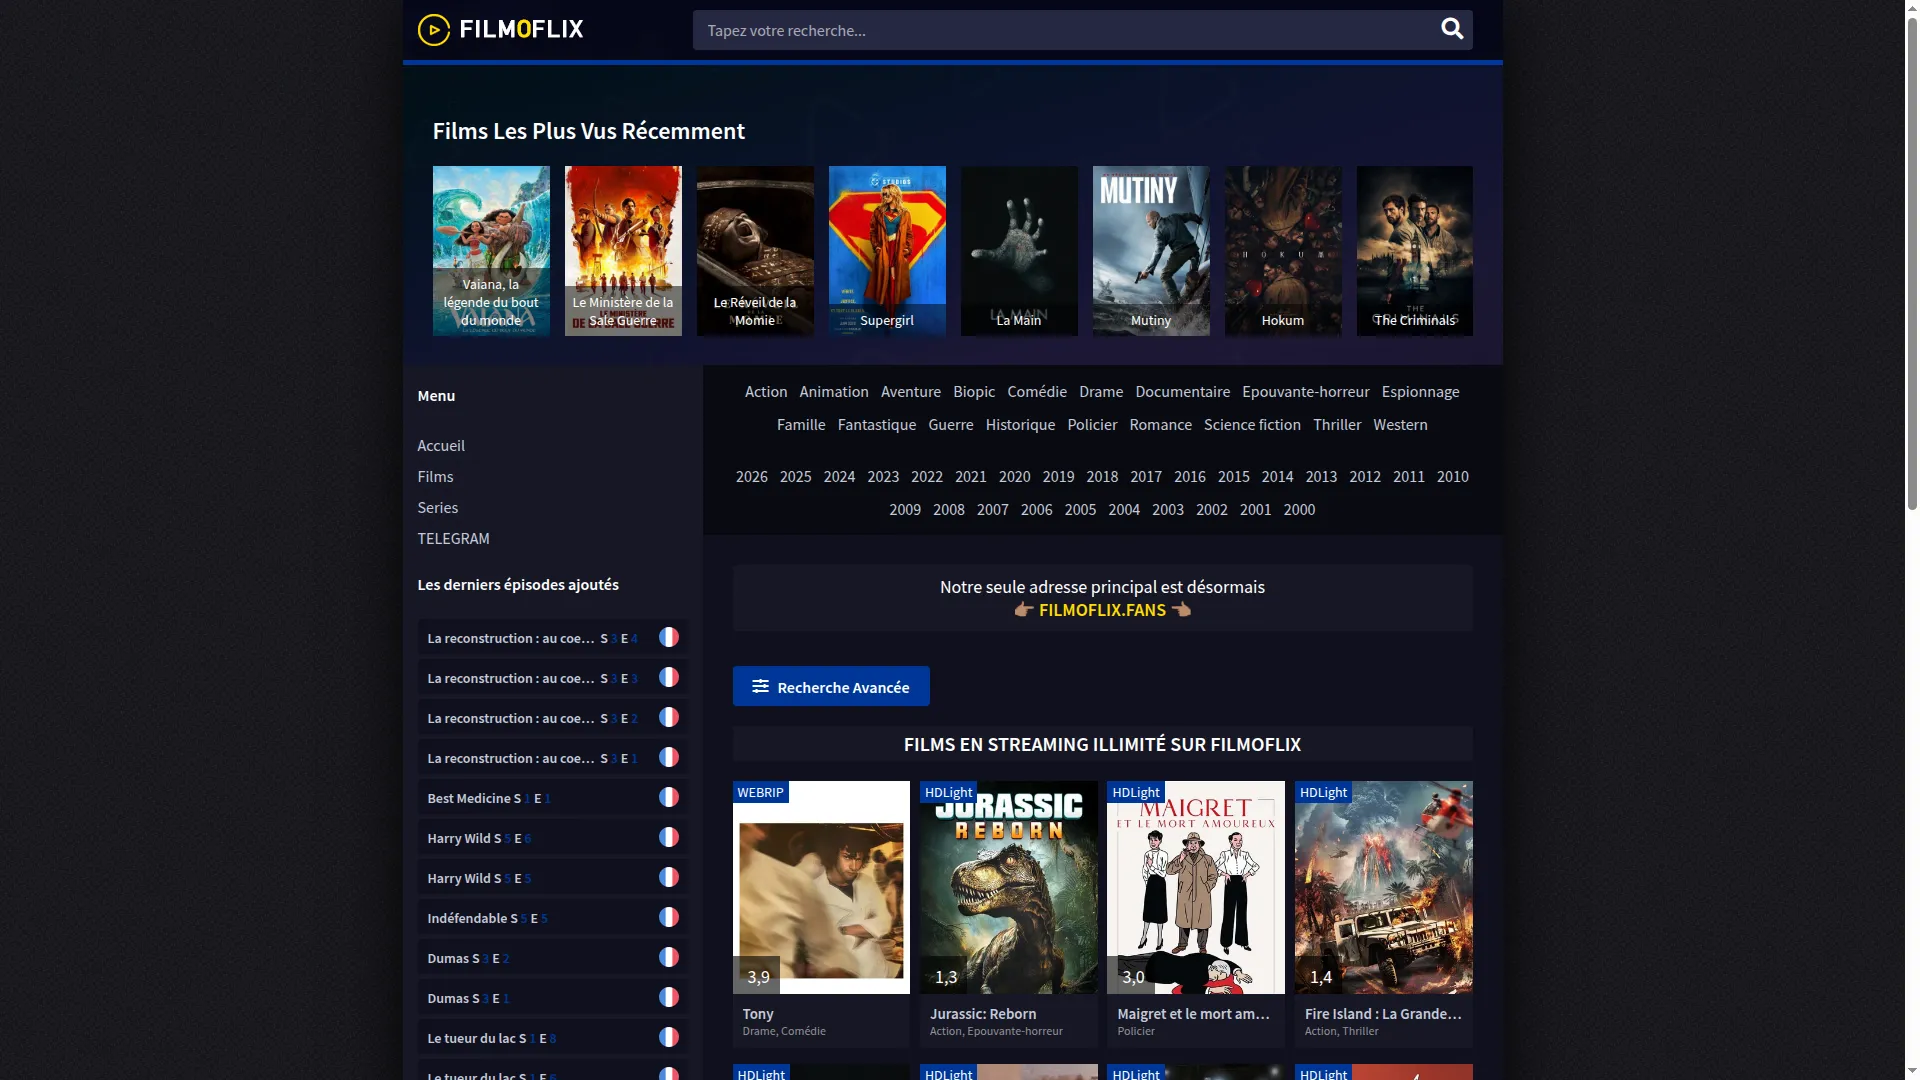
Task: Open Series in the side menu
Action: pos(437,507)
